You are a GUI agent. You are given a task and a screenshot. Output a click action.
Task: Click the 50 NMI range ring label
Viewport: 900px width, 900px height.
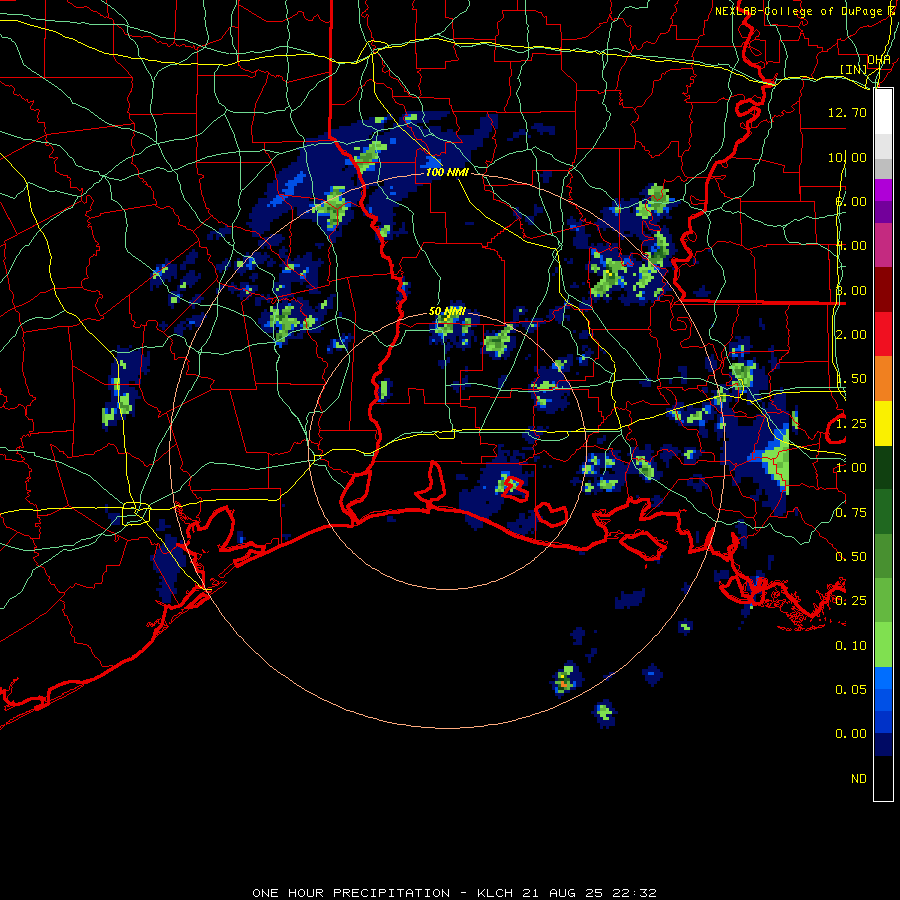447,311
